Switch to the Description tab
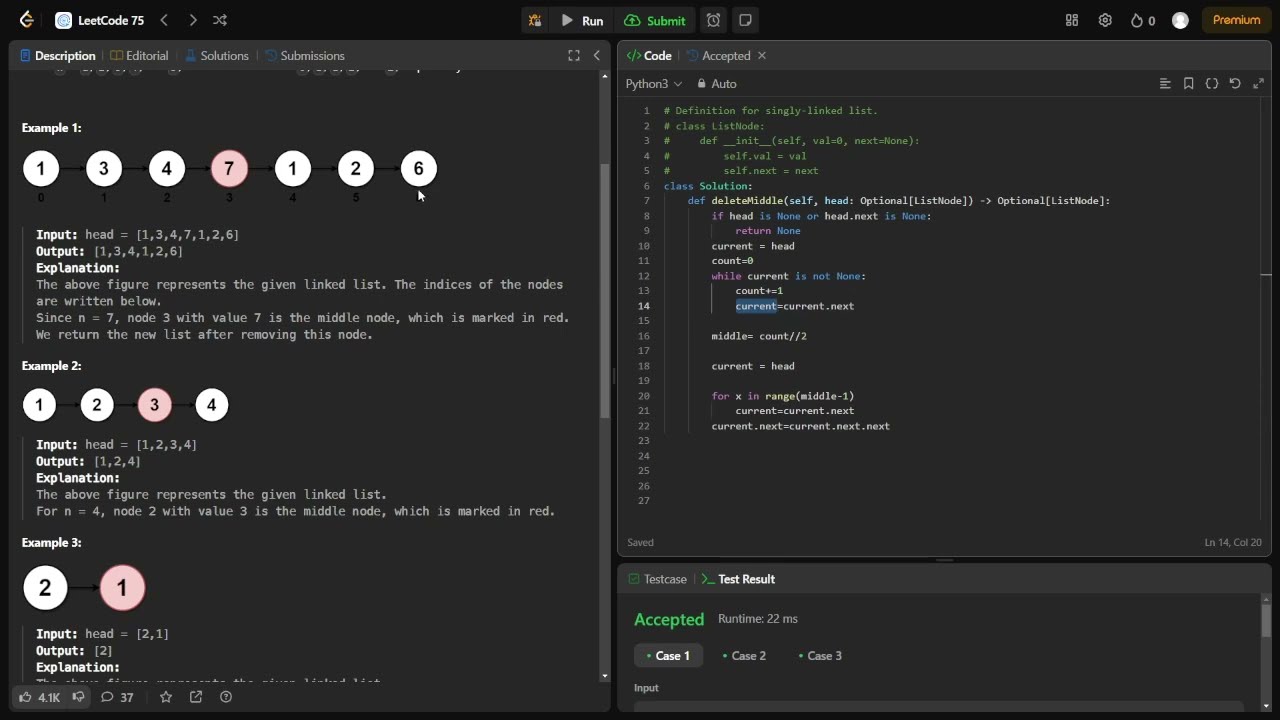Viewport: 1280px width, 720px height. (x=58, y=56)
